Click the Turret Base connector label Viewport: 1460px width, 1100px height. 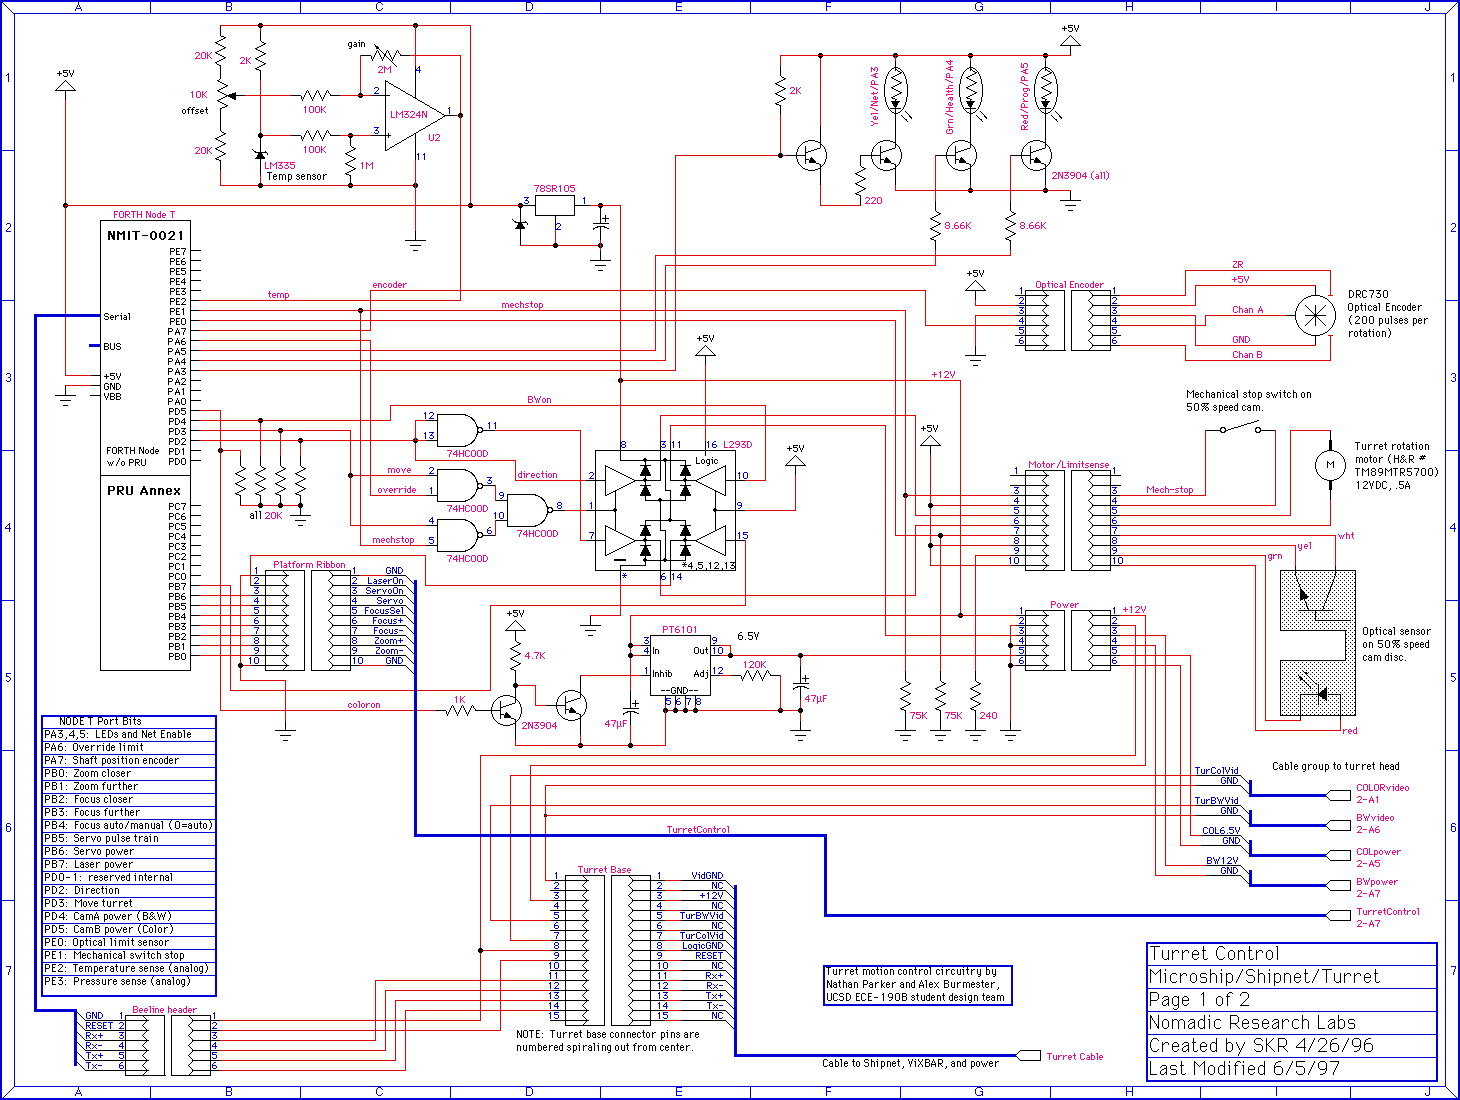(604, 870)
